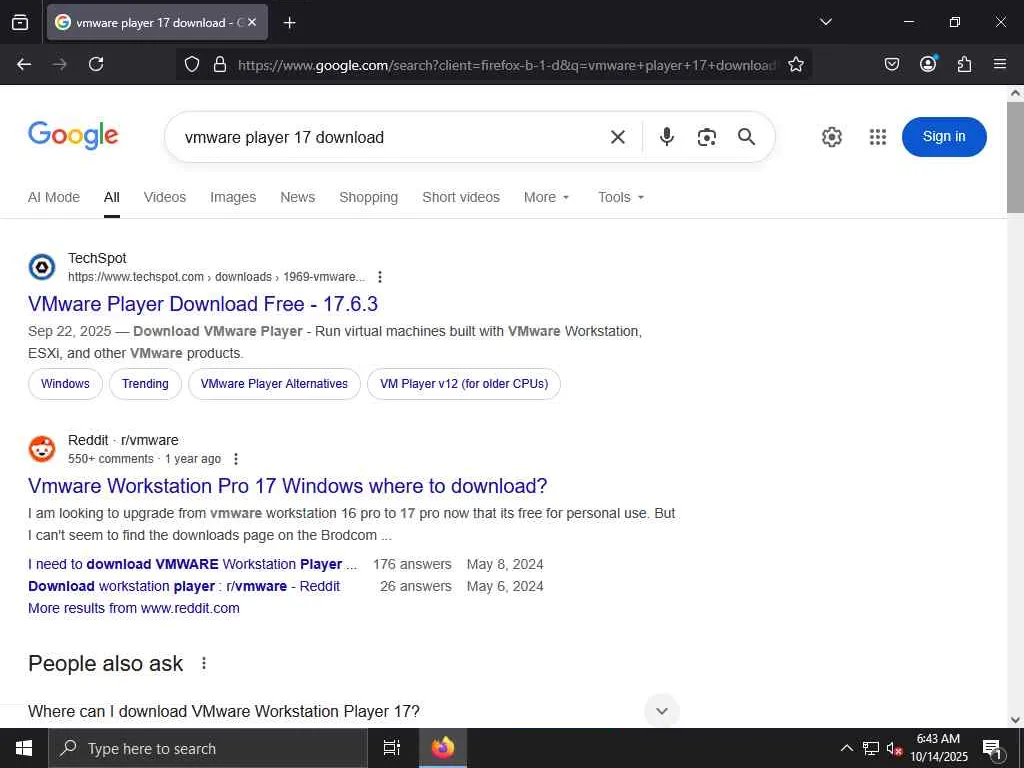This screenshot has height=768, width=1024.
Task: Open VMware Player Download Free - 17.6.3 link
Action: click(x=203, y=304)
